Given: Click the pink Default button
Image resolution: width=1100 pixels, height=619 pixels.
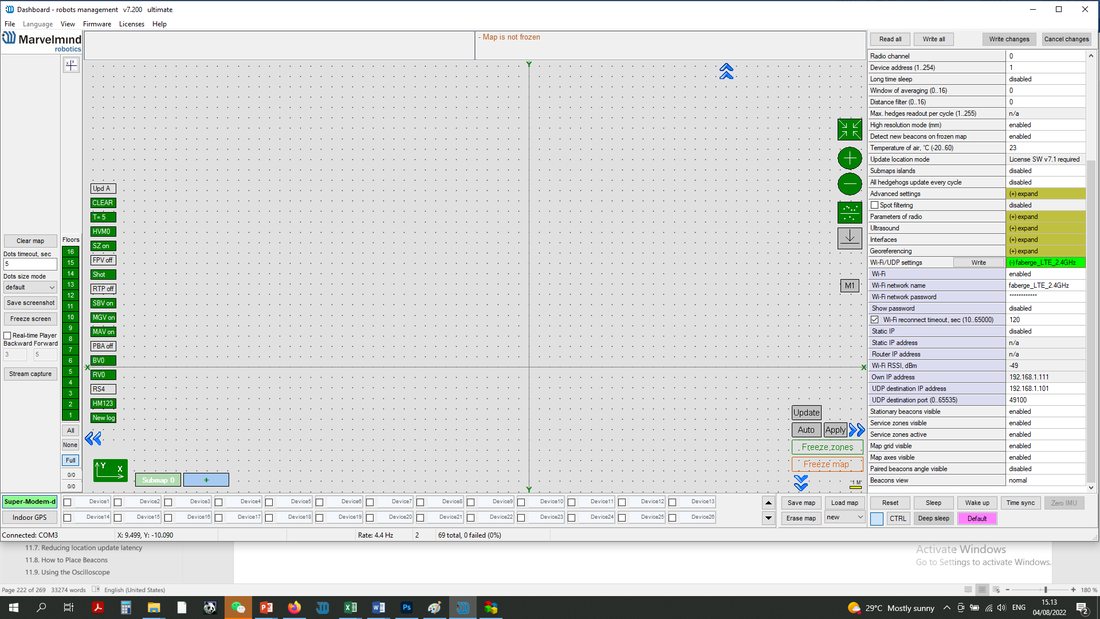Looking at the screenshot, I should point(977,519).
